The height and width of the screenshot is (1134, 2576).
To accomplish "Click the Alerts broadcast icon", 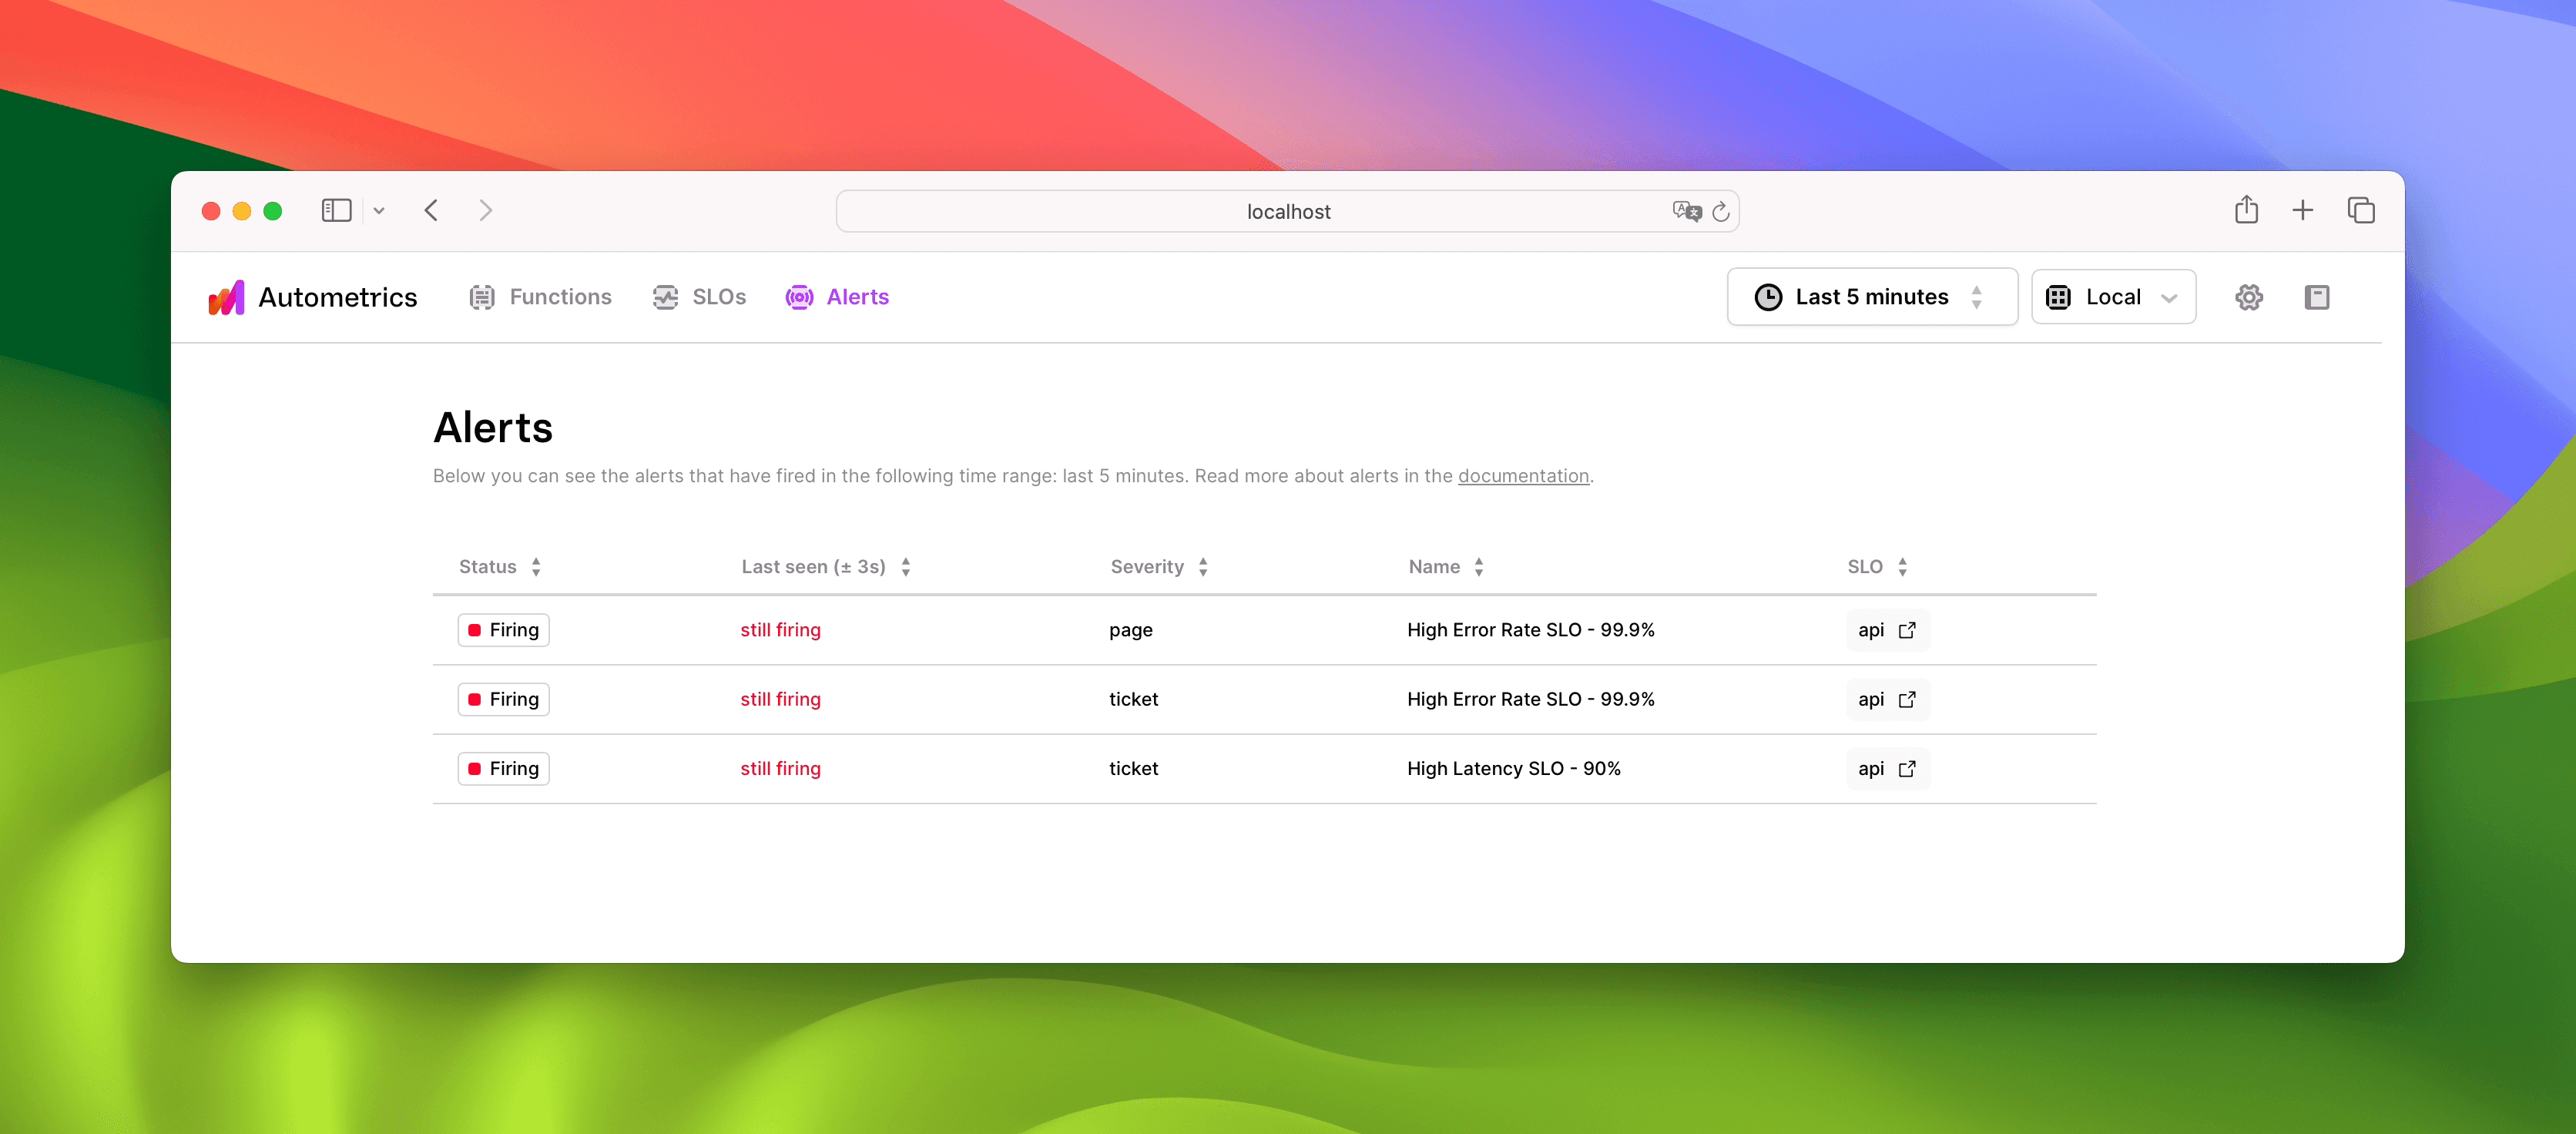I will click(x=800, y=297).
